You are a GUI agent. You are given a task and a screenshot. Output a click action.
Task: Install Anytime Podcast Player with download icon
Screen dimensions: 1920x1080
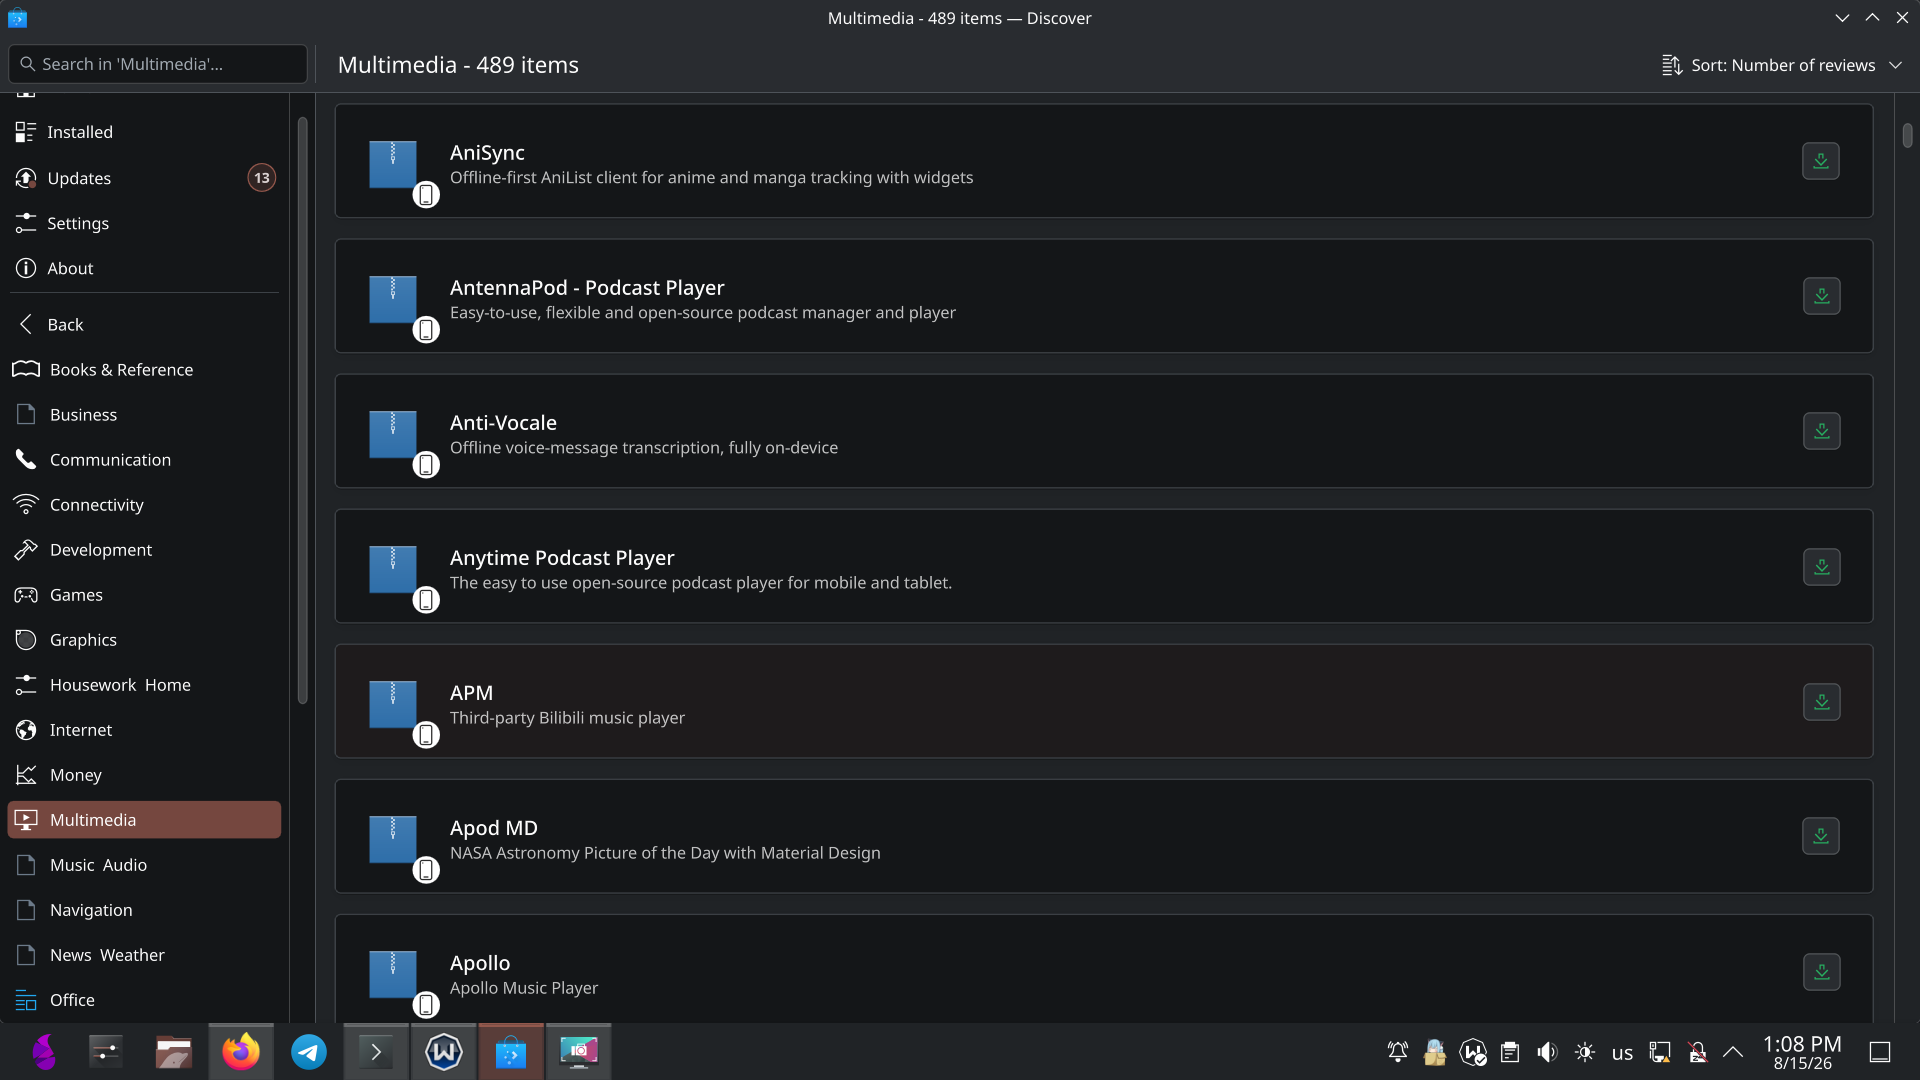1821,567
